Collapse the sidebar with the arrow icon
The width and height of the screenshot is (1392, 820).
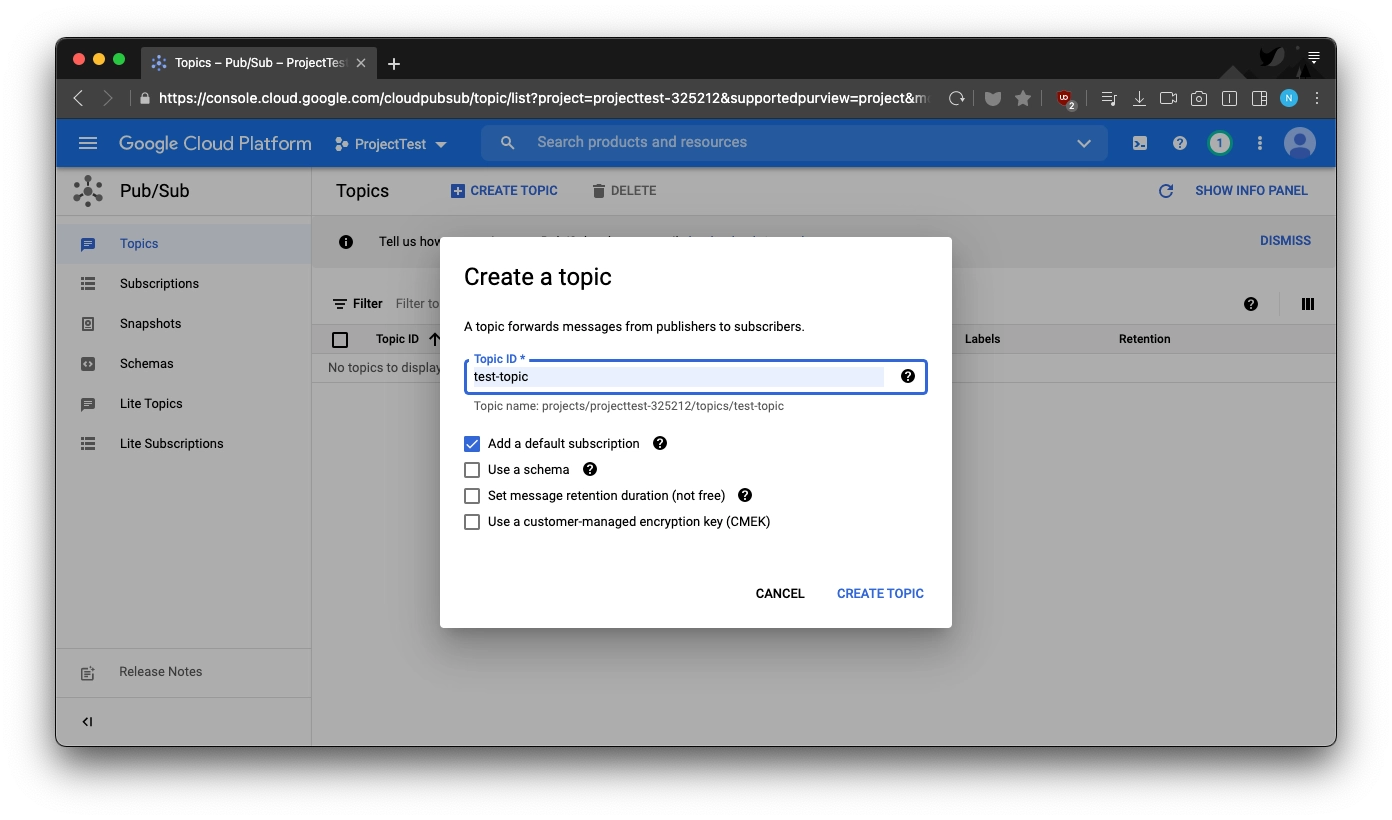pos(88,722)
